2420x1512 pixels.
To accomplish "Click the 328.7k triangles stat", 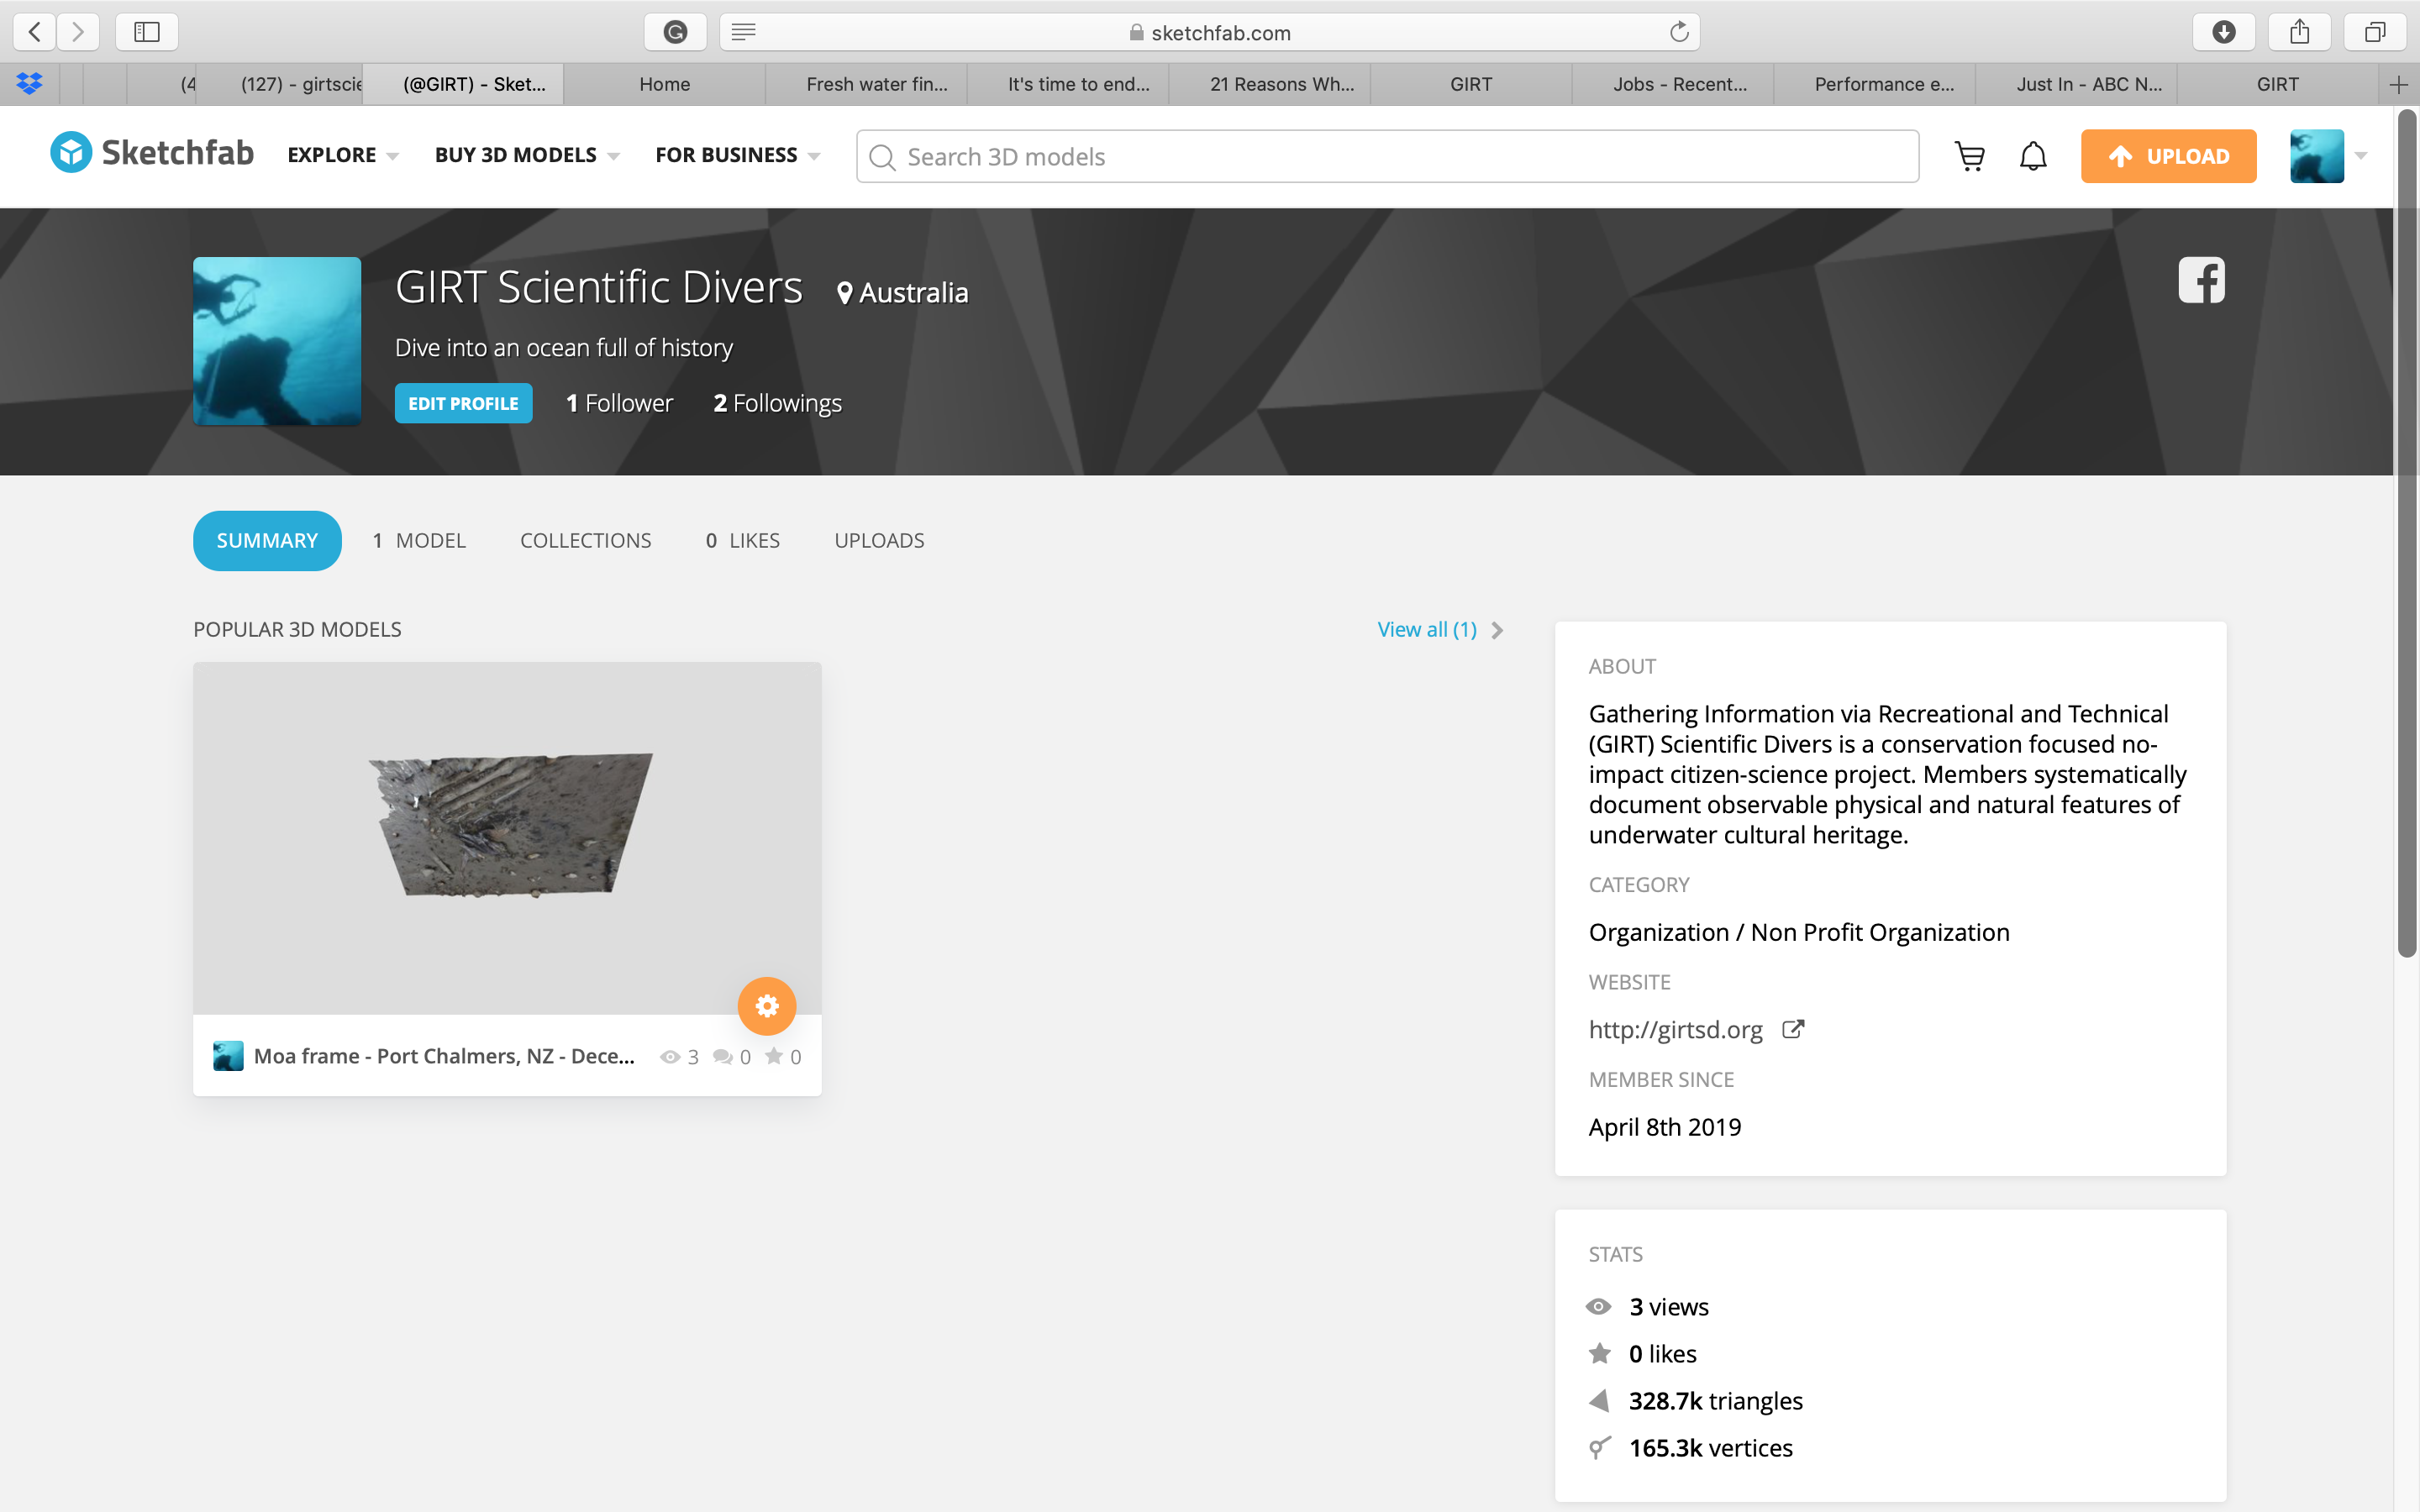I will pos(1715,1401).
